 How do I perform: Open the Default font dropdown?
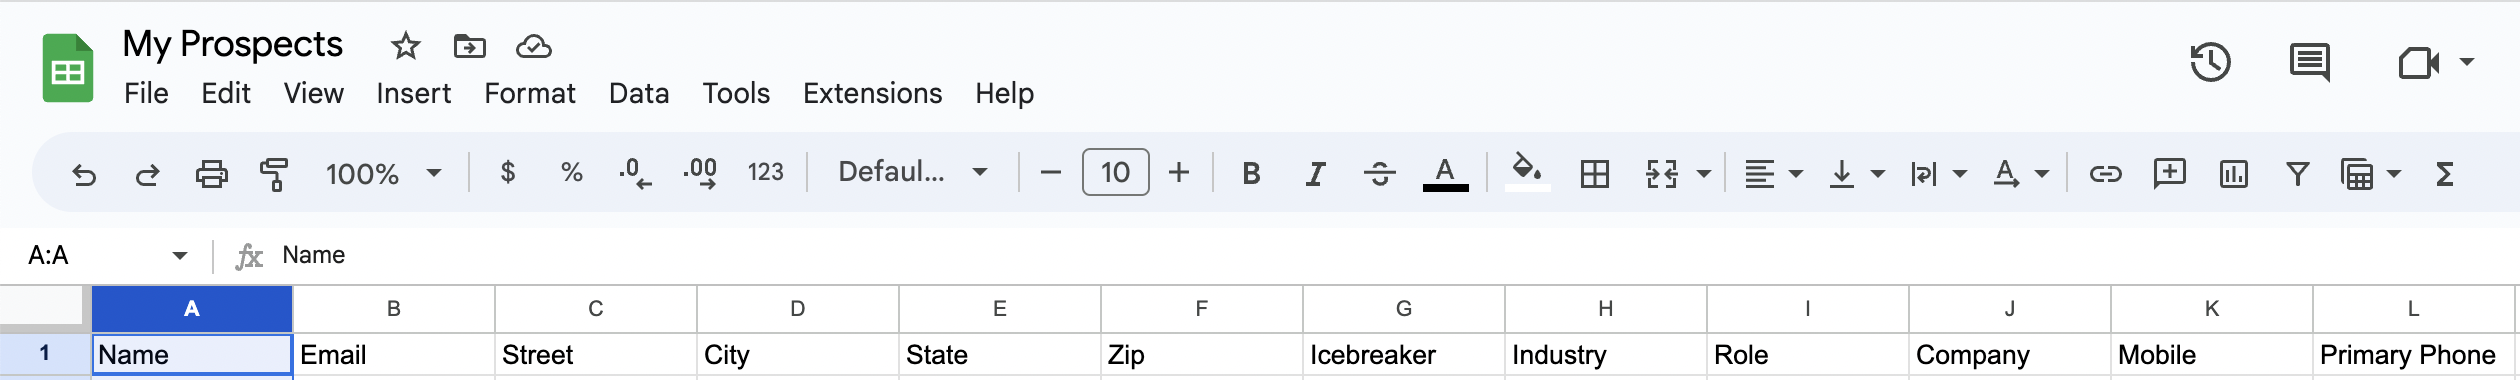pyautogui.click(x=912, y=172)
